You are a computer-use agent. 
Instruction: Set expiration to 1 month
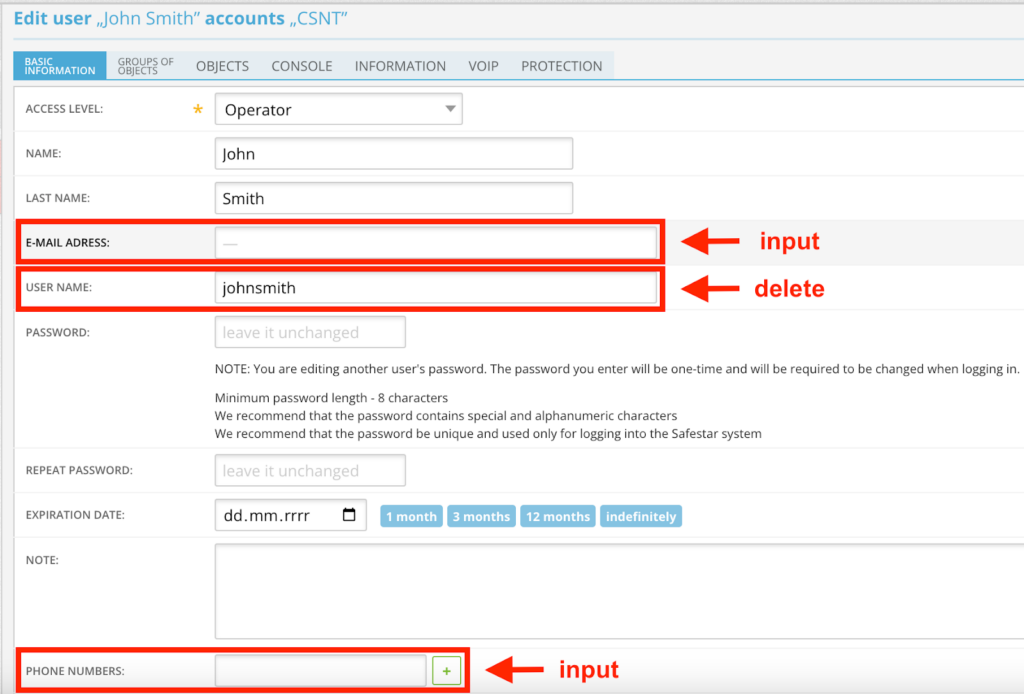(x=411, y=517)
